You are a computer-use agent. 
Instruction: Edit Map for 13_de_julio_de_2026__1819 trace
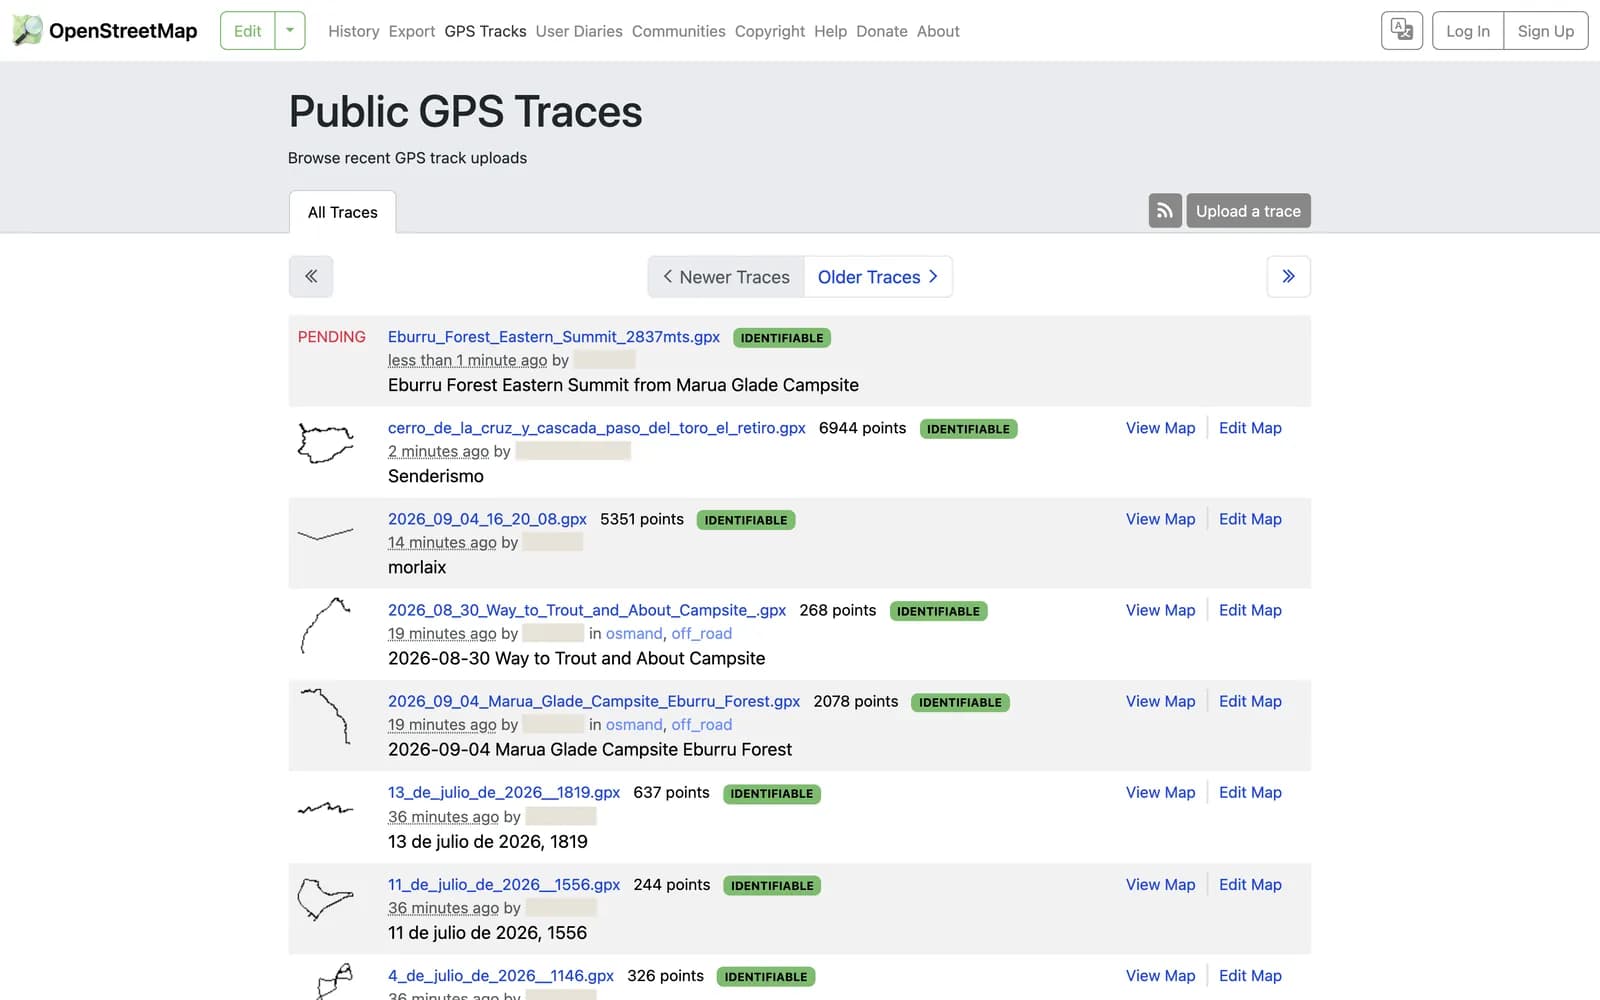point(1250,792)
